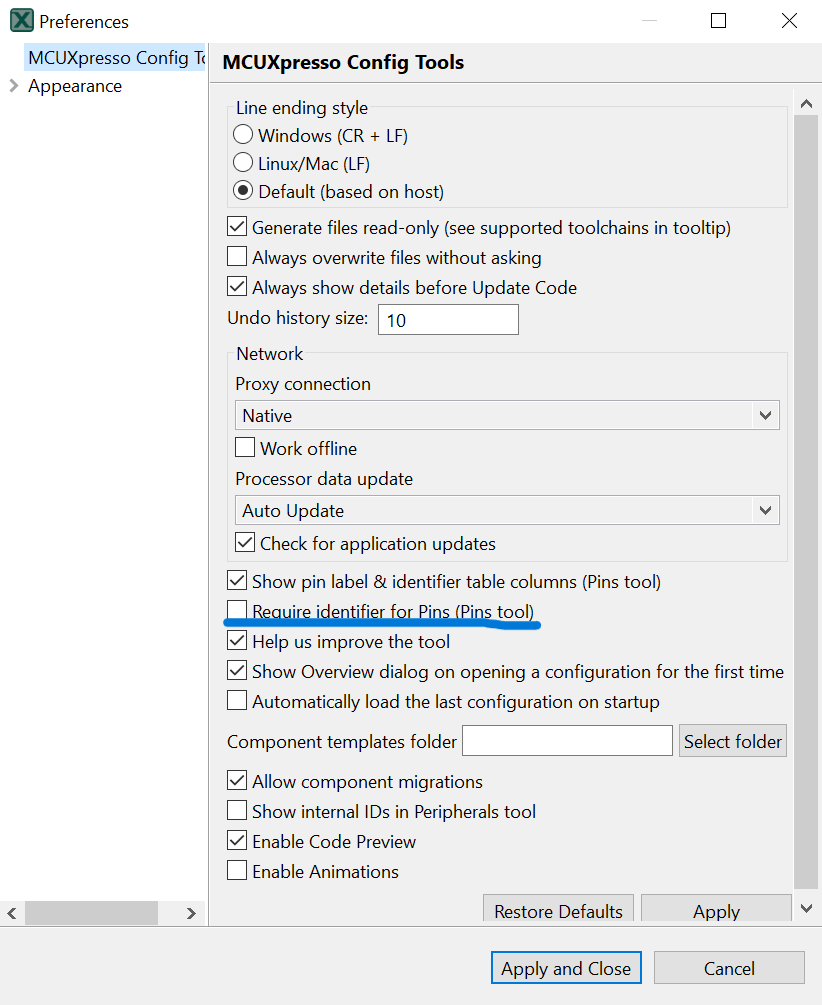Enable Always overwrite files without asking

pyautogui.click(x=237, y=257)
